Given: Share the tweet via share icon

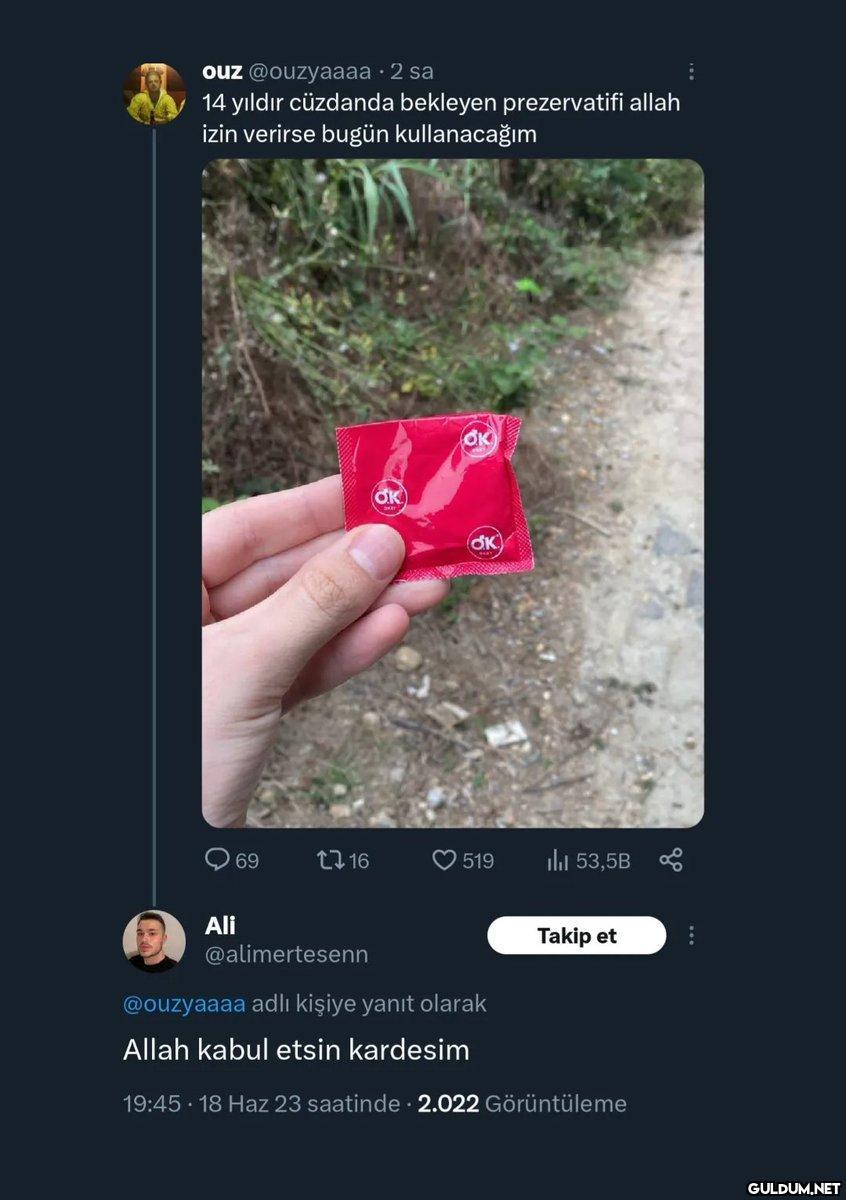Looking at the screenshot, I should pyautogui.click(x=671, y=860).
